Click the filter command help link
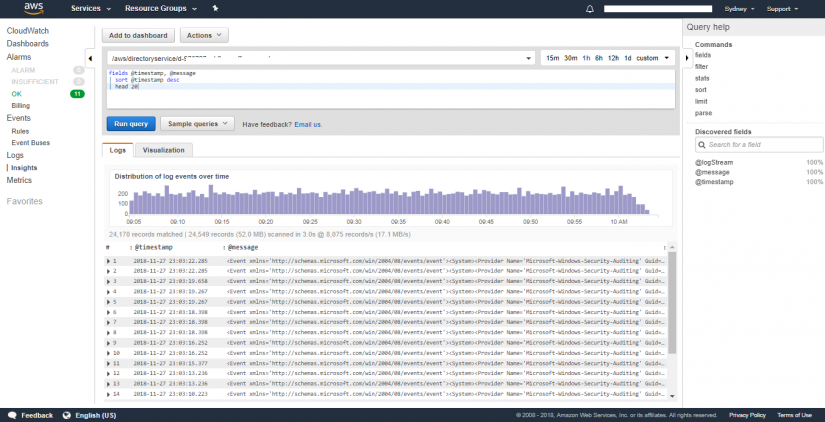The image size is (825, 422). [701, 67]
